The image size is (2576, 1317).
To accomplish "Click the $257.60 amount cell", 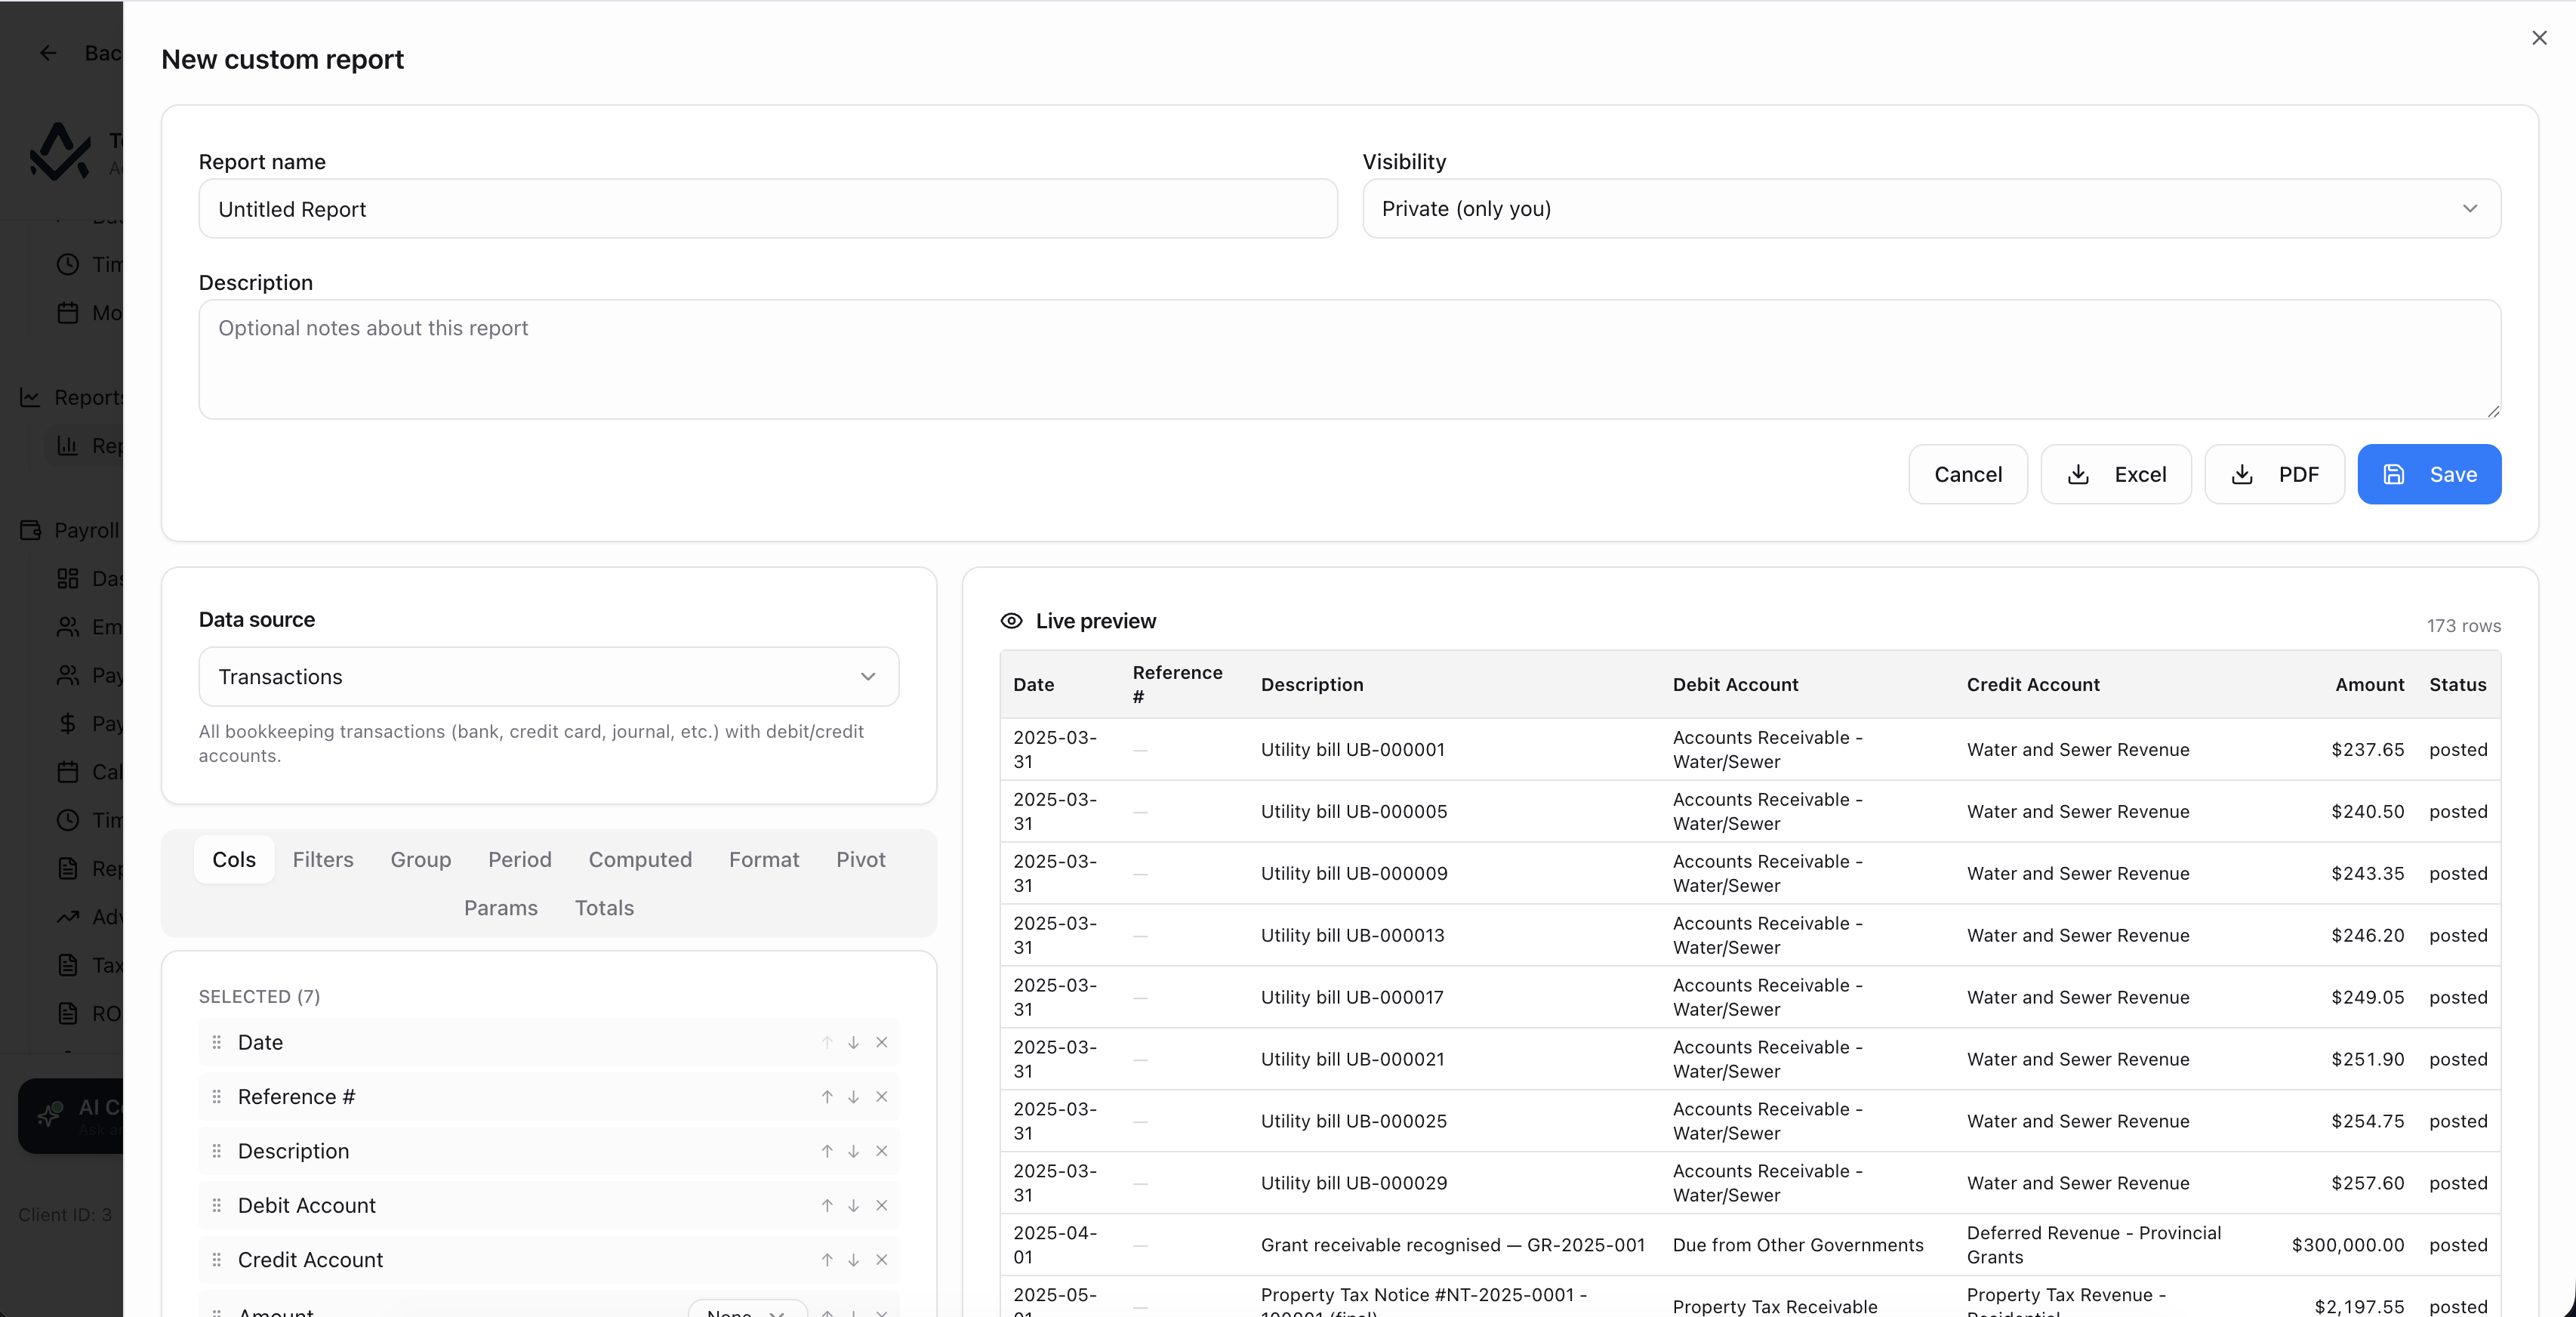I will click(2367, 1182).
